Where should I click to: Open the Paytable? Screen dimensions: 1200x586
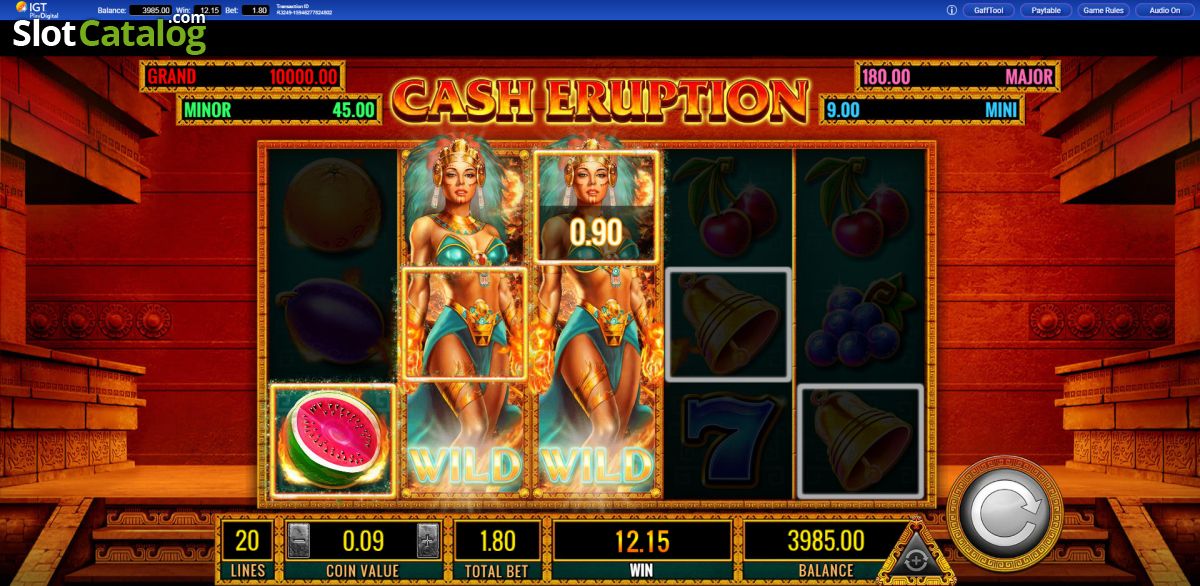1046,10
